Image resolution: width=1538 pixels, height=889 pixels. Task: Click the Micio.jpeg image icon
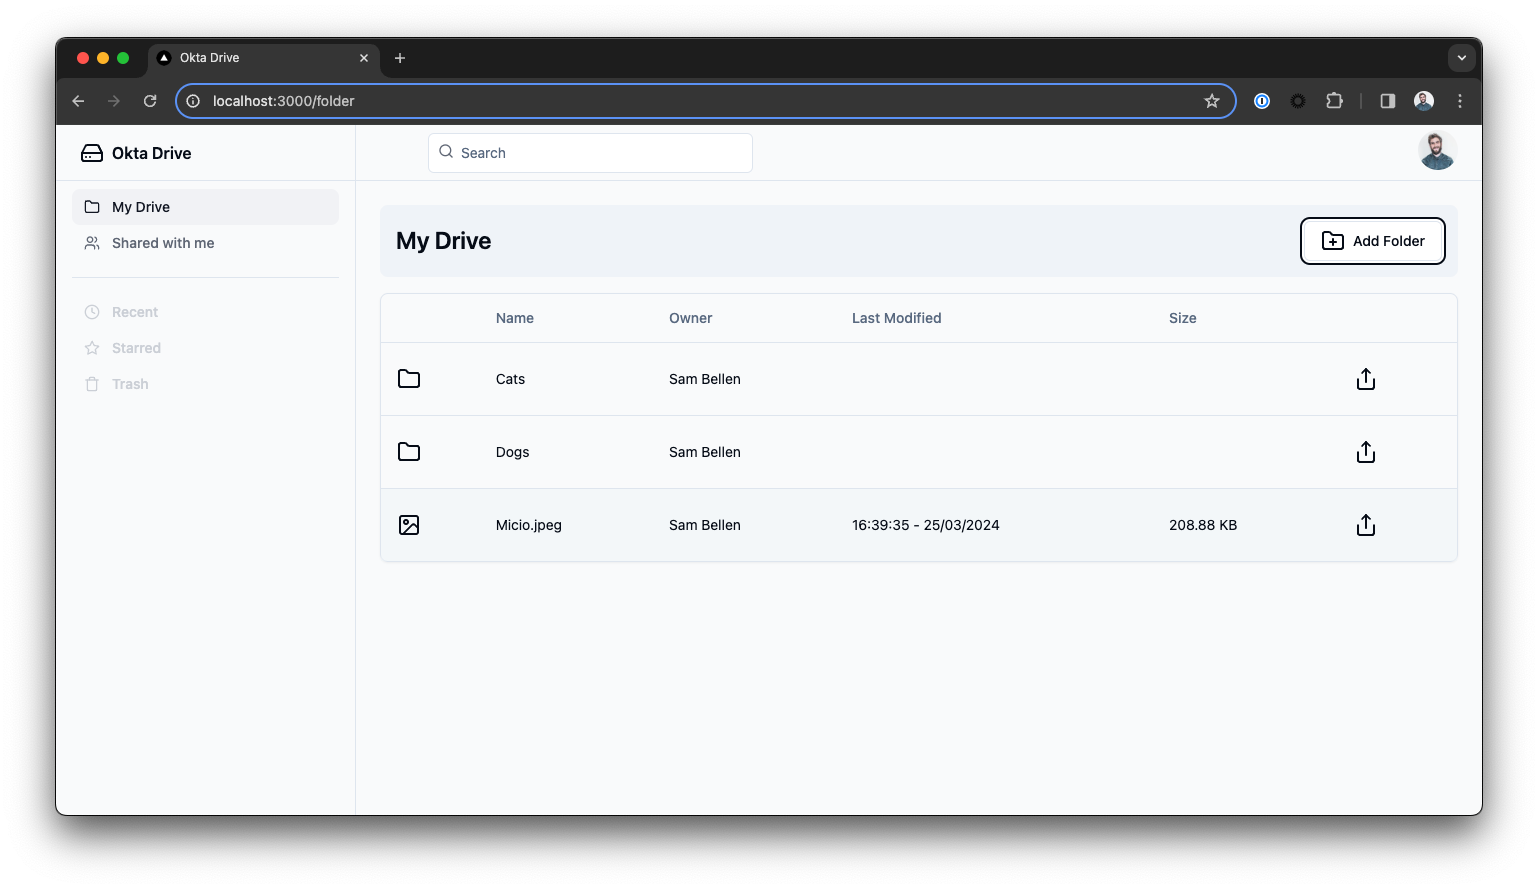(409, 525)
